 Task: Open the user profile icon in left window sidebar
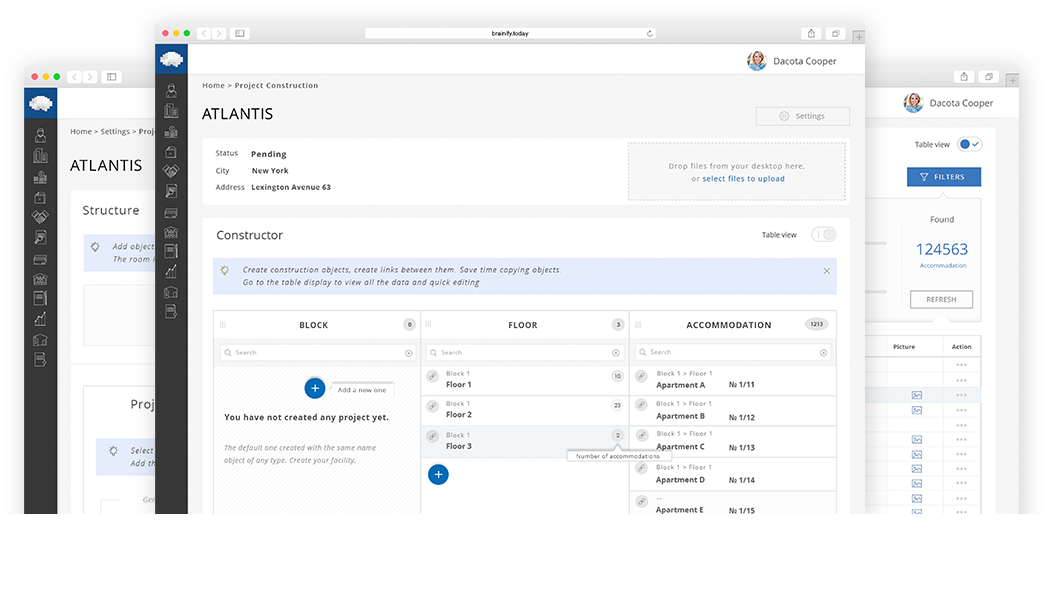[40, 135]
